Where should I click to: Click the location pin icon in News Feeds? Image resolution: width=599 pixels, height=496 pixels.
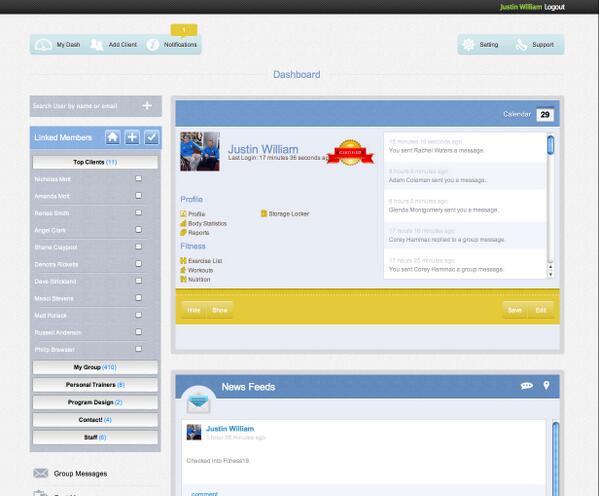point(546,386)
